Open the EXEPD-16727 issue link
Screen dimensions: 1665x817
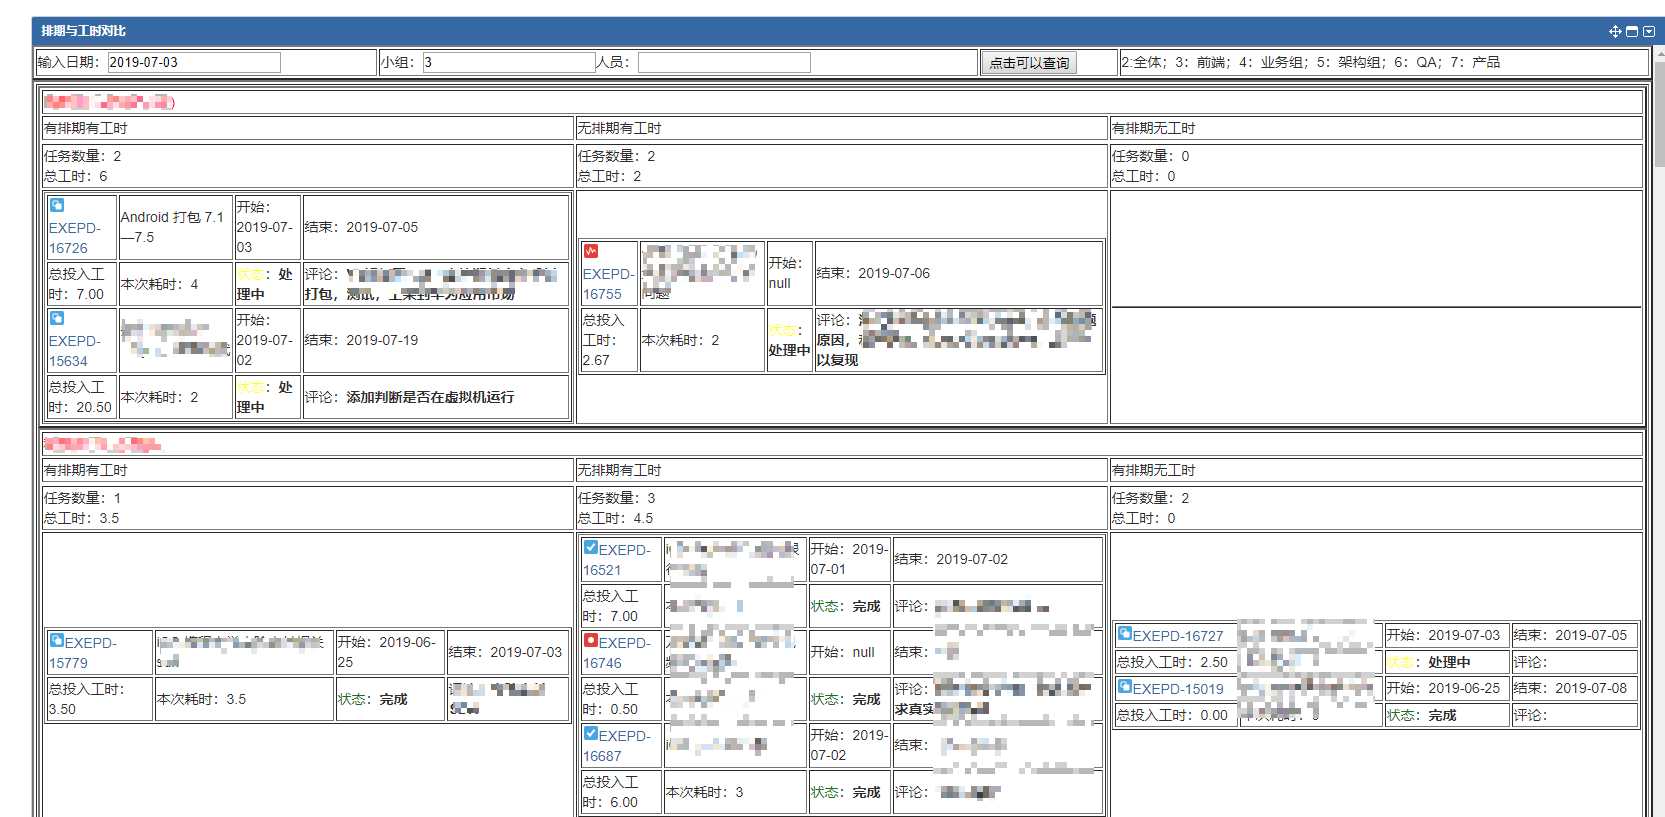coord(1178,636)
